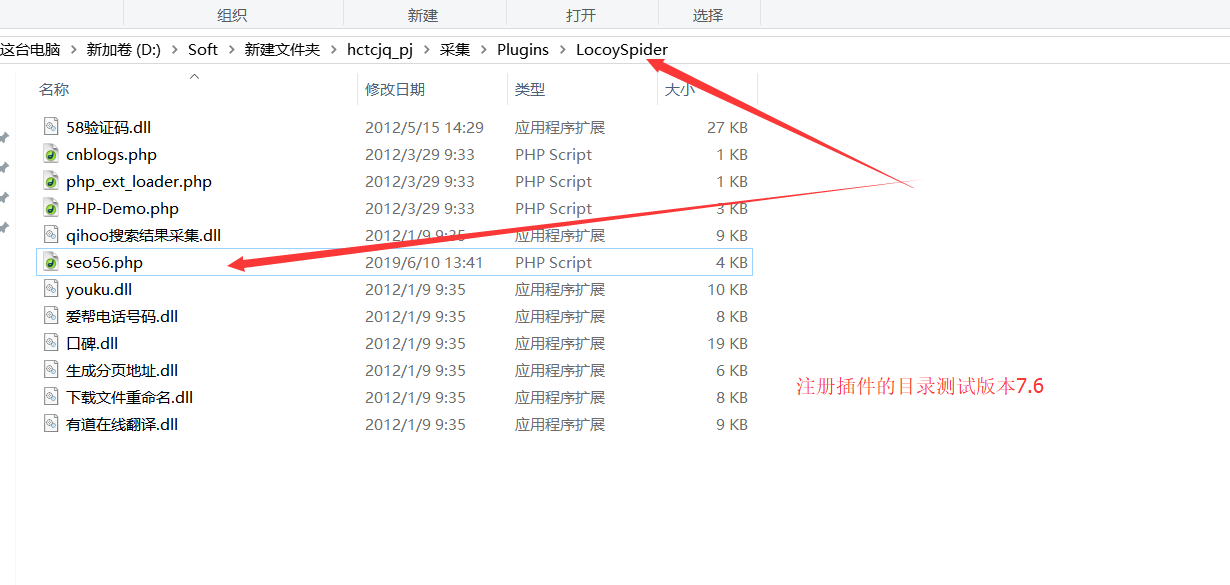Select the 口碑.dll file icon
Image resolution: width=1230 pixels, height=585 pixels.
51,343
